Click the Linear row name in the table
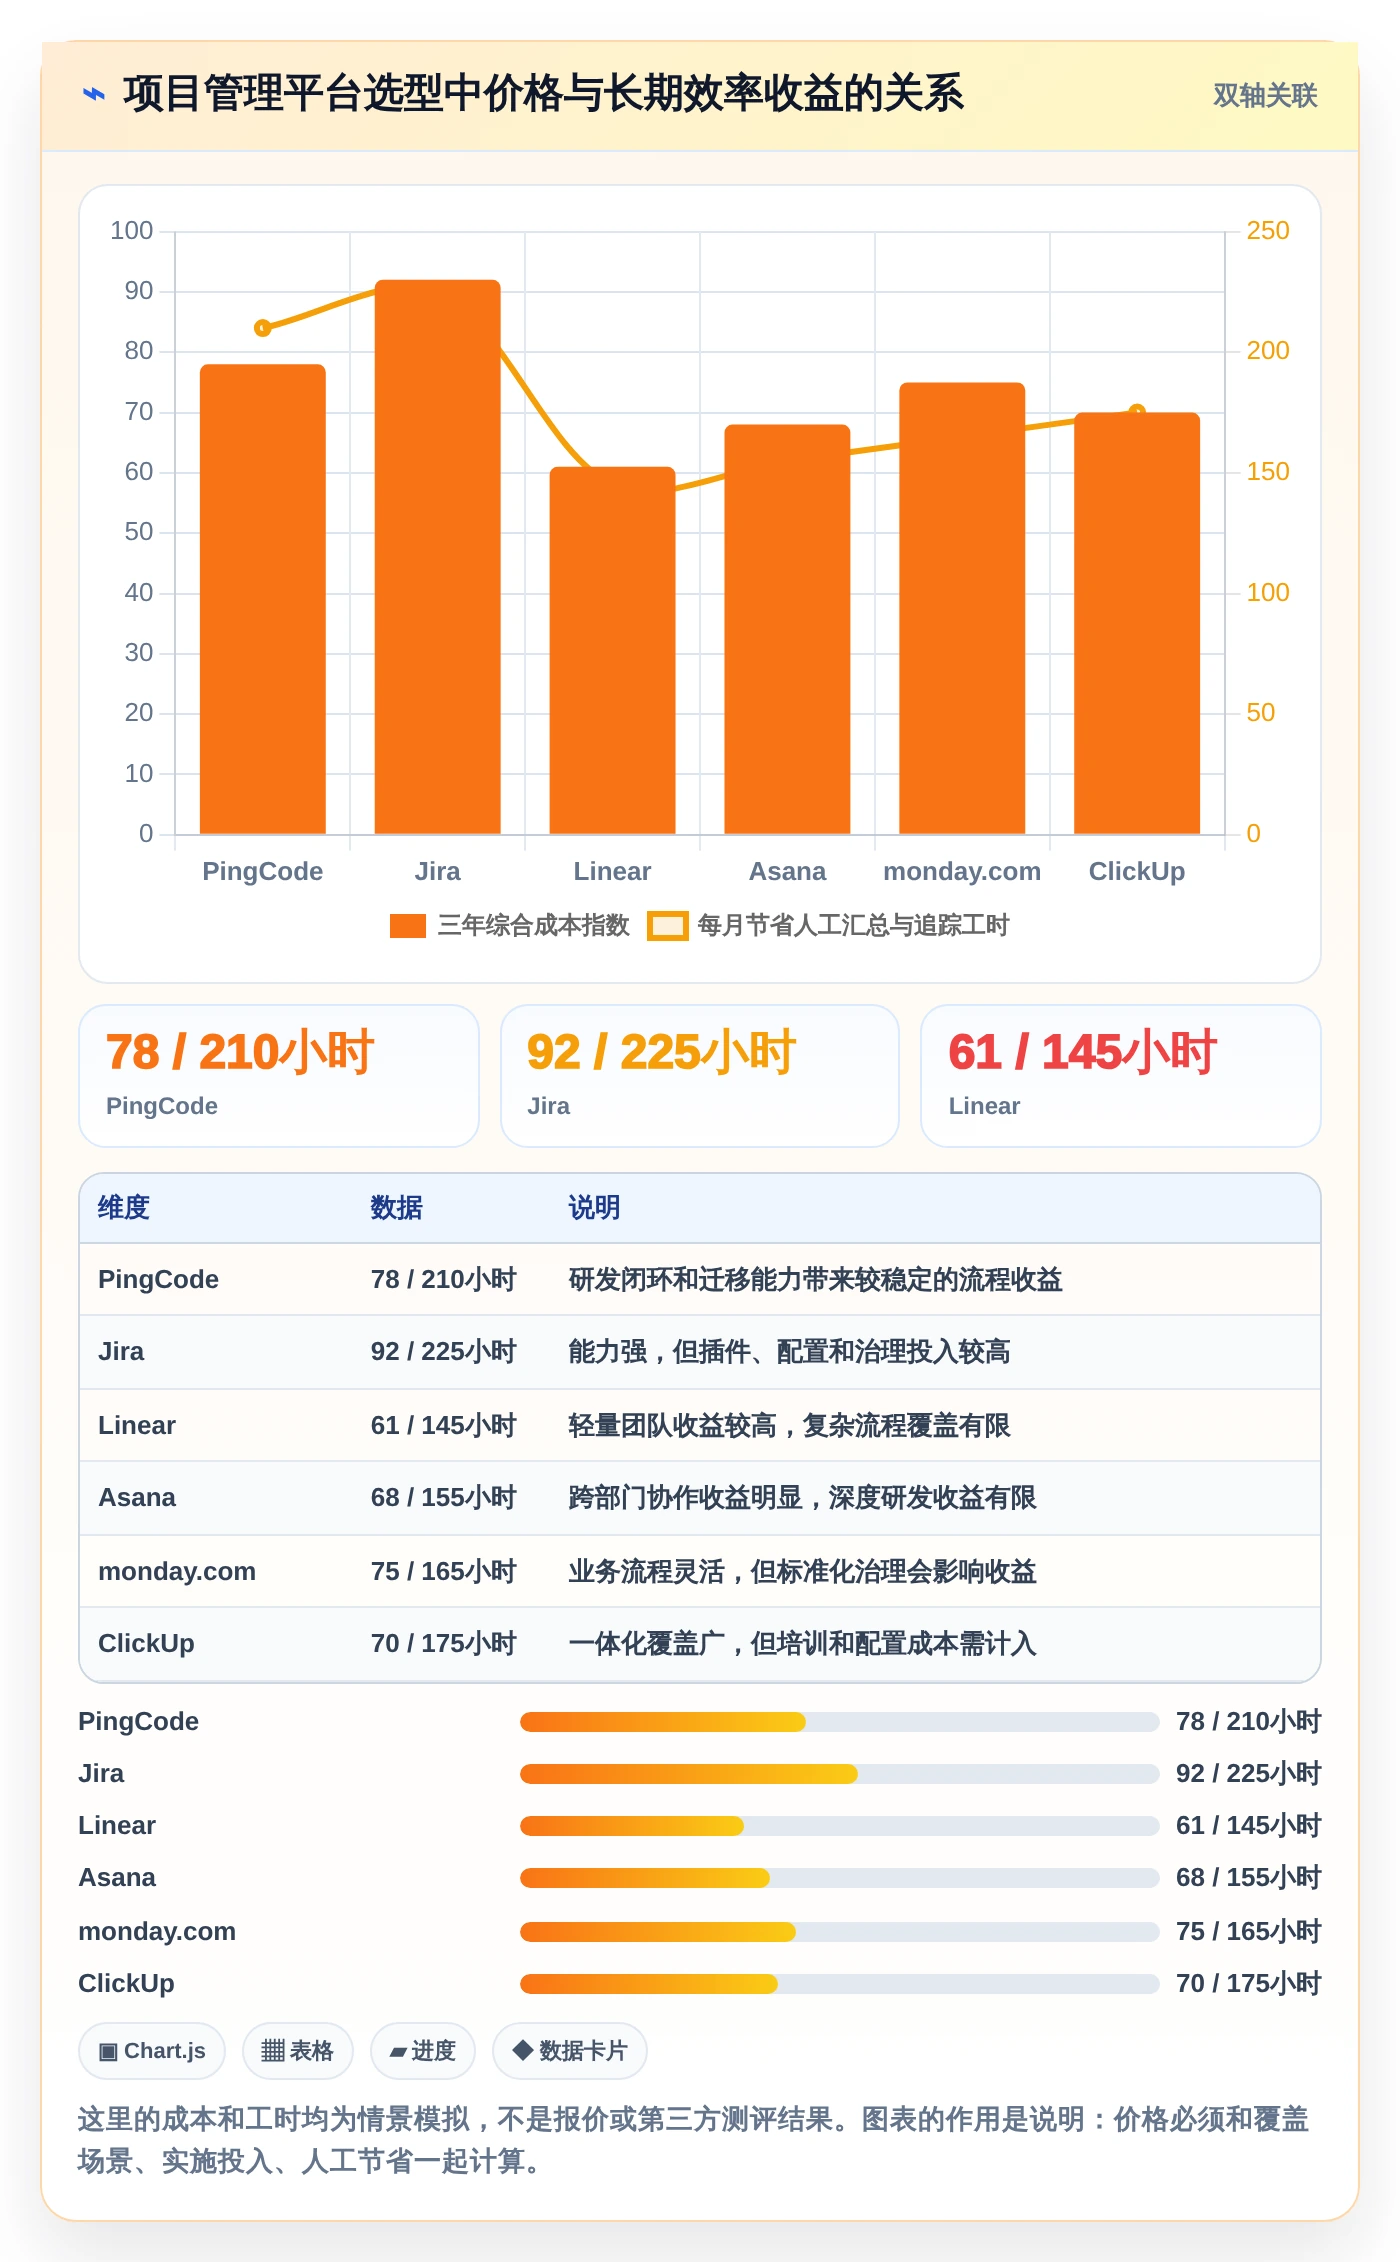Image resolution: width=1400 pixels, height=2262 pixels. pos(137,1426)
